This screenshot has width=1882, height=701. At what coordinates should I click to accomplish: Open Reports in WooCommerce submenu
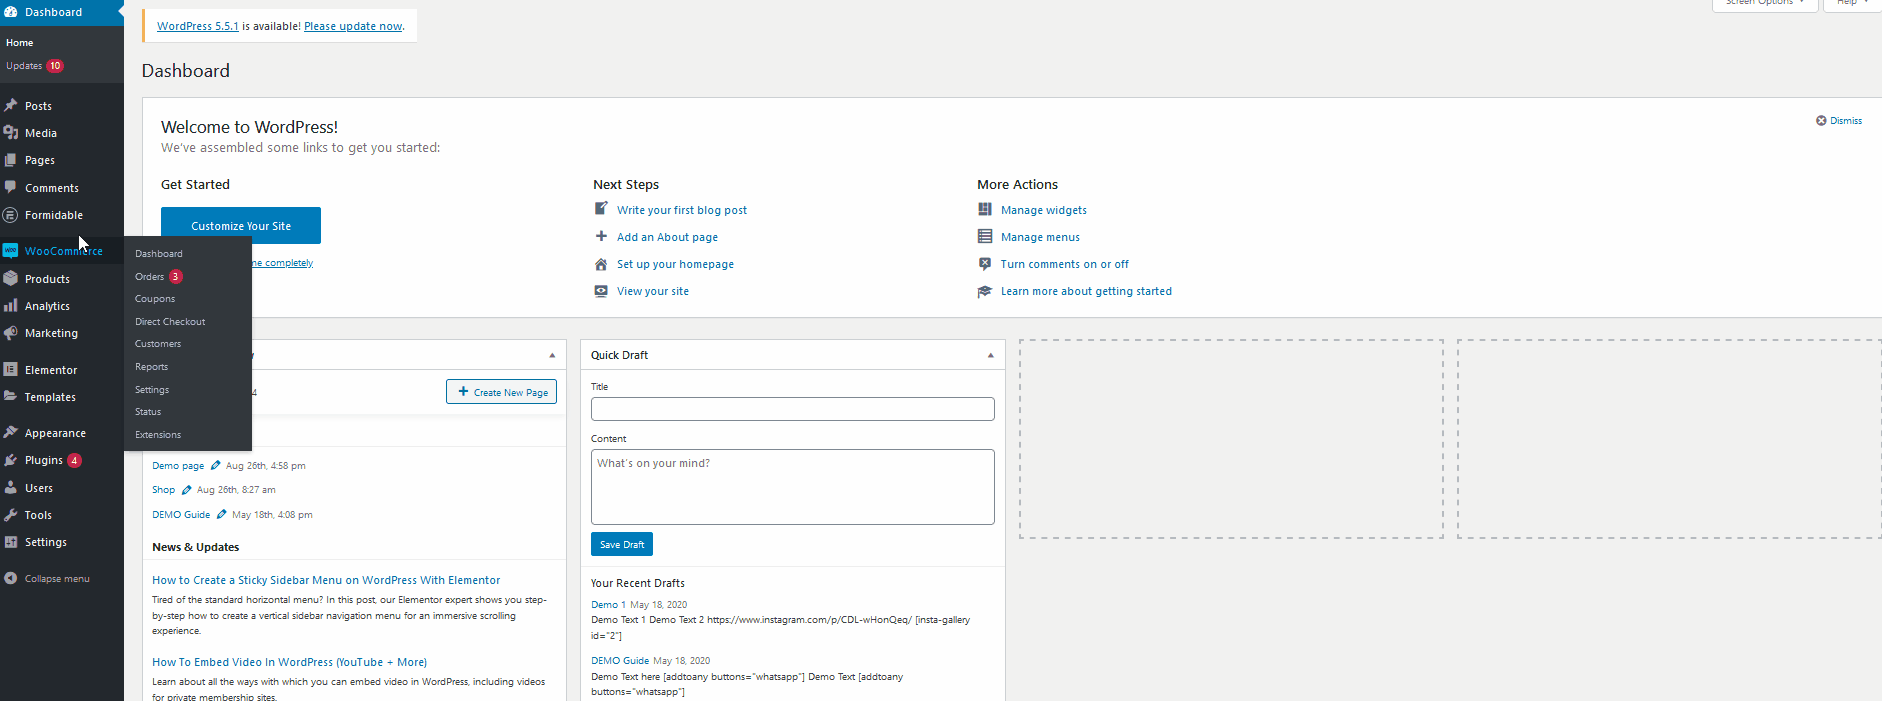coord(151,367)
